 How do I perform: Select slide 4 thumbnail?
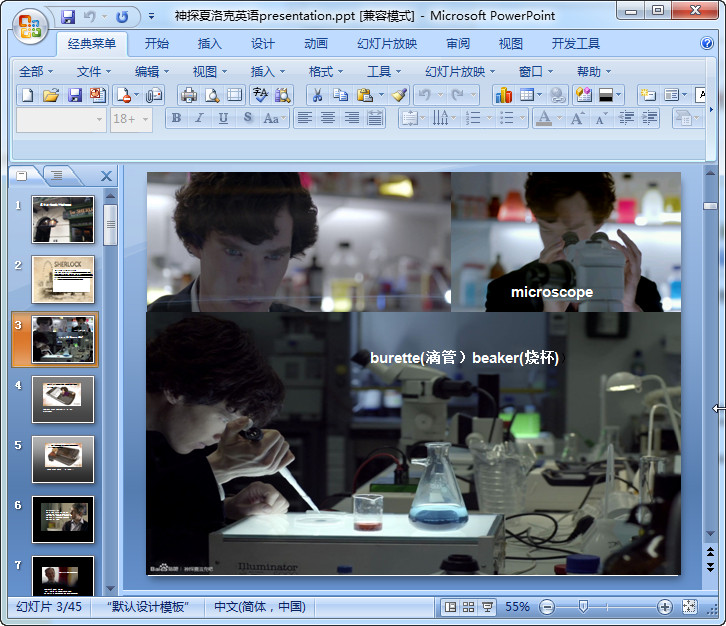pos(63,400)
